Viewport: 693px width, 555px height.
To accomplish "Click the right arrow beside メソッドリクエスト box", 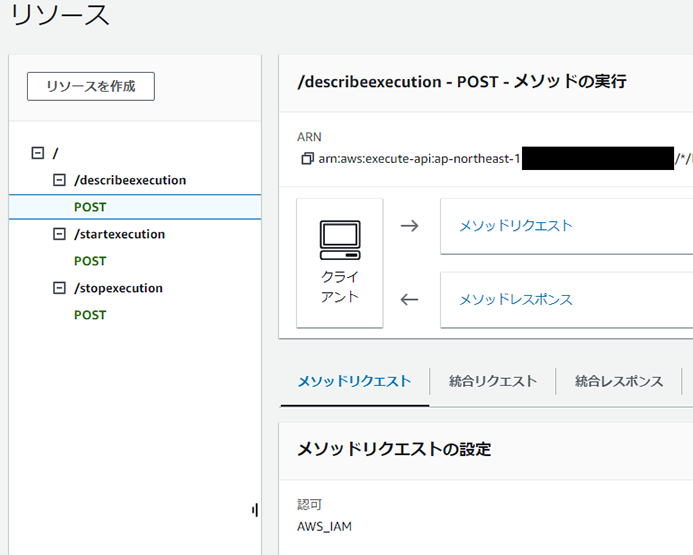I will point(409,226).
